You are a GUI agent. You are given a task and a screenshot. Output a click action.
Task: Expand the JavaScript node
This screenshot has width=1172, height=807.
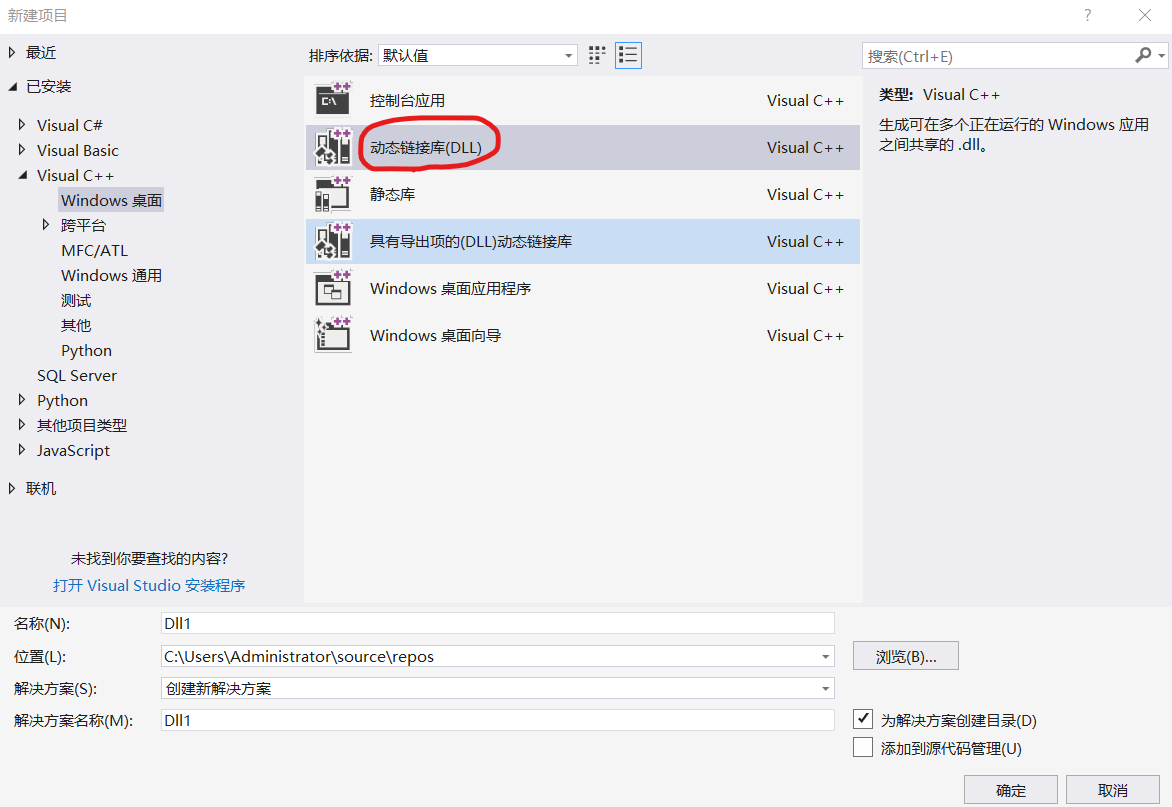(22, 450)
